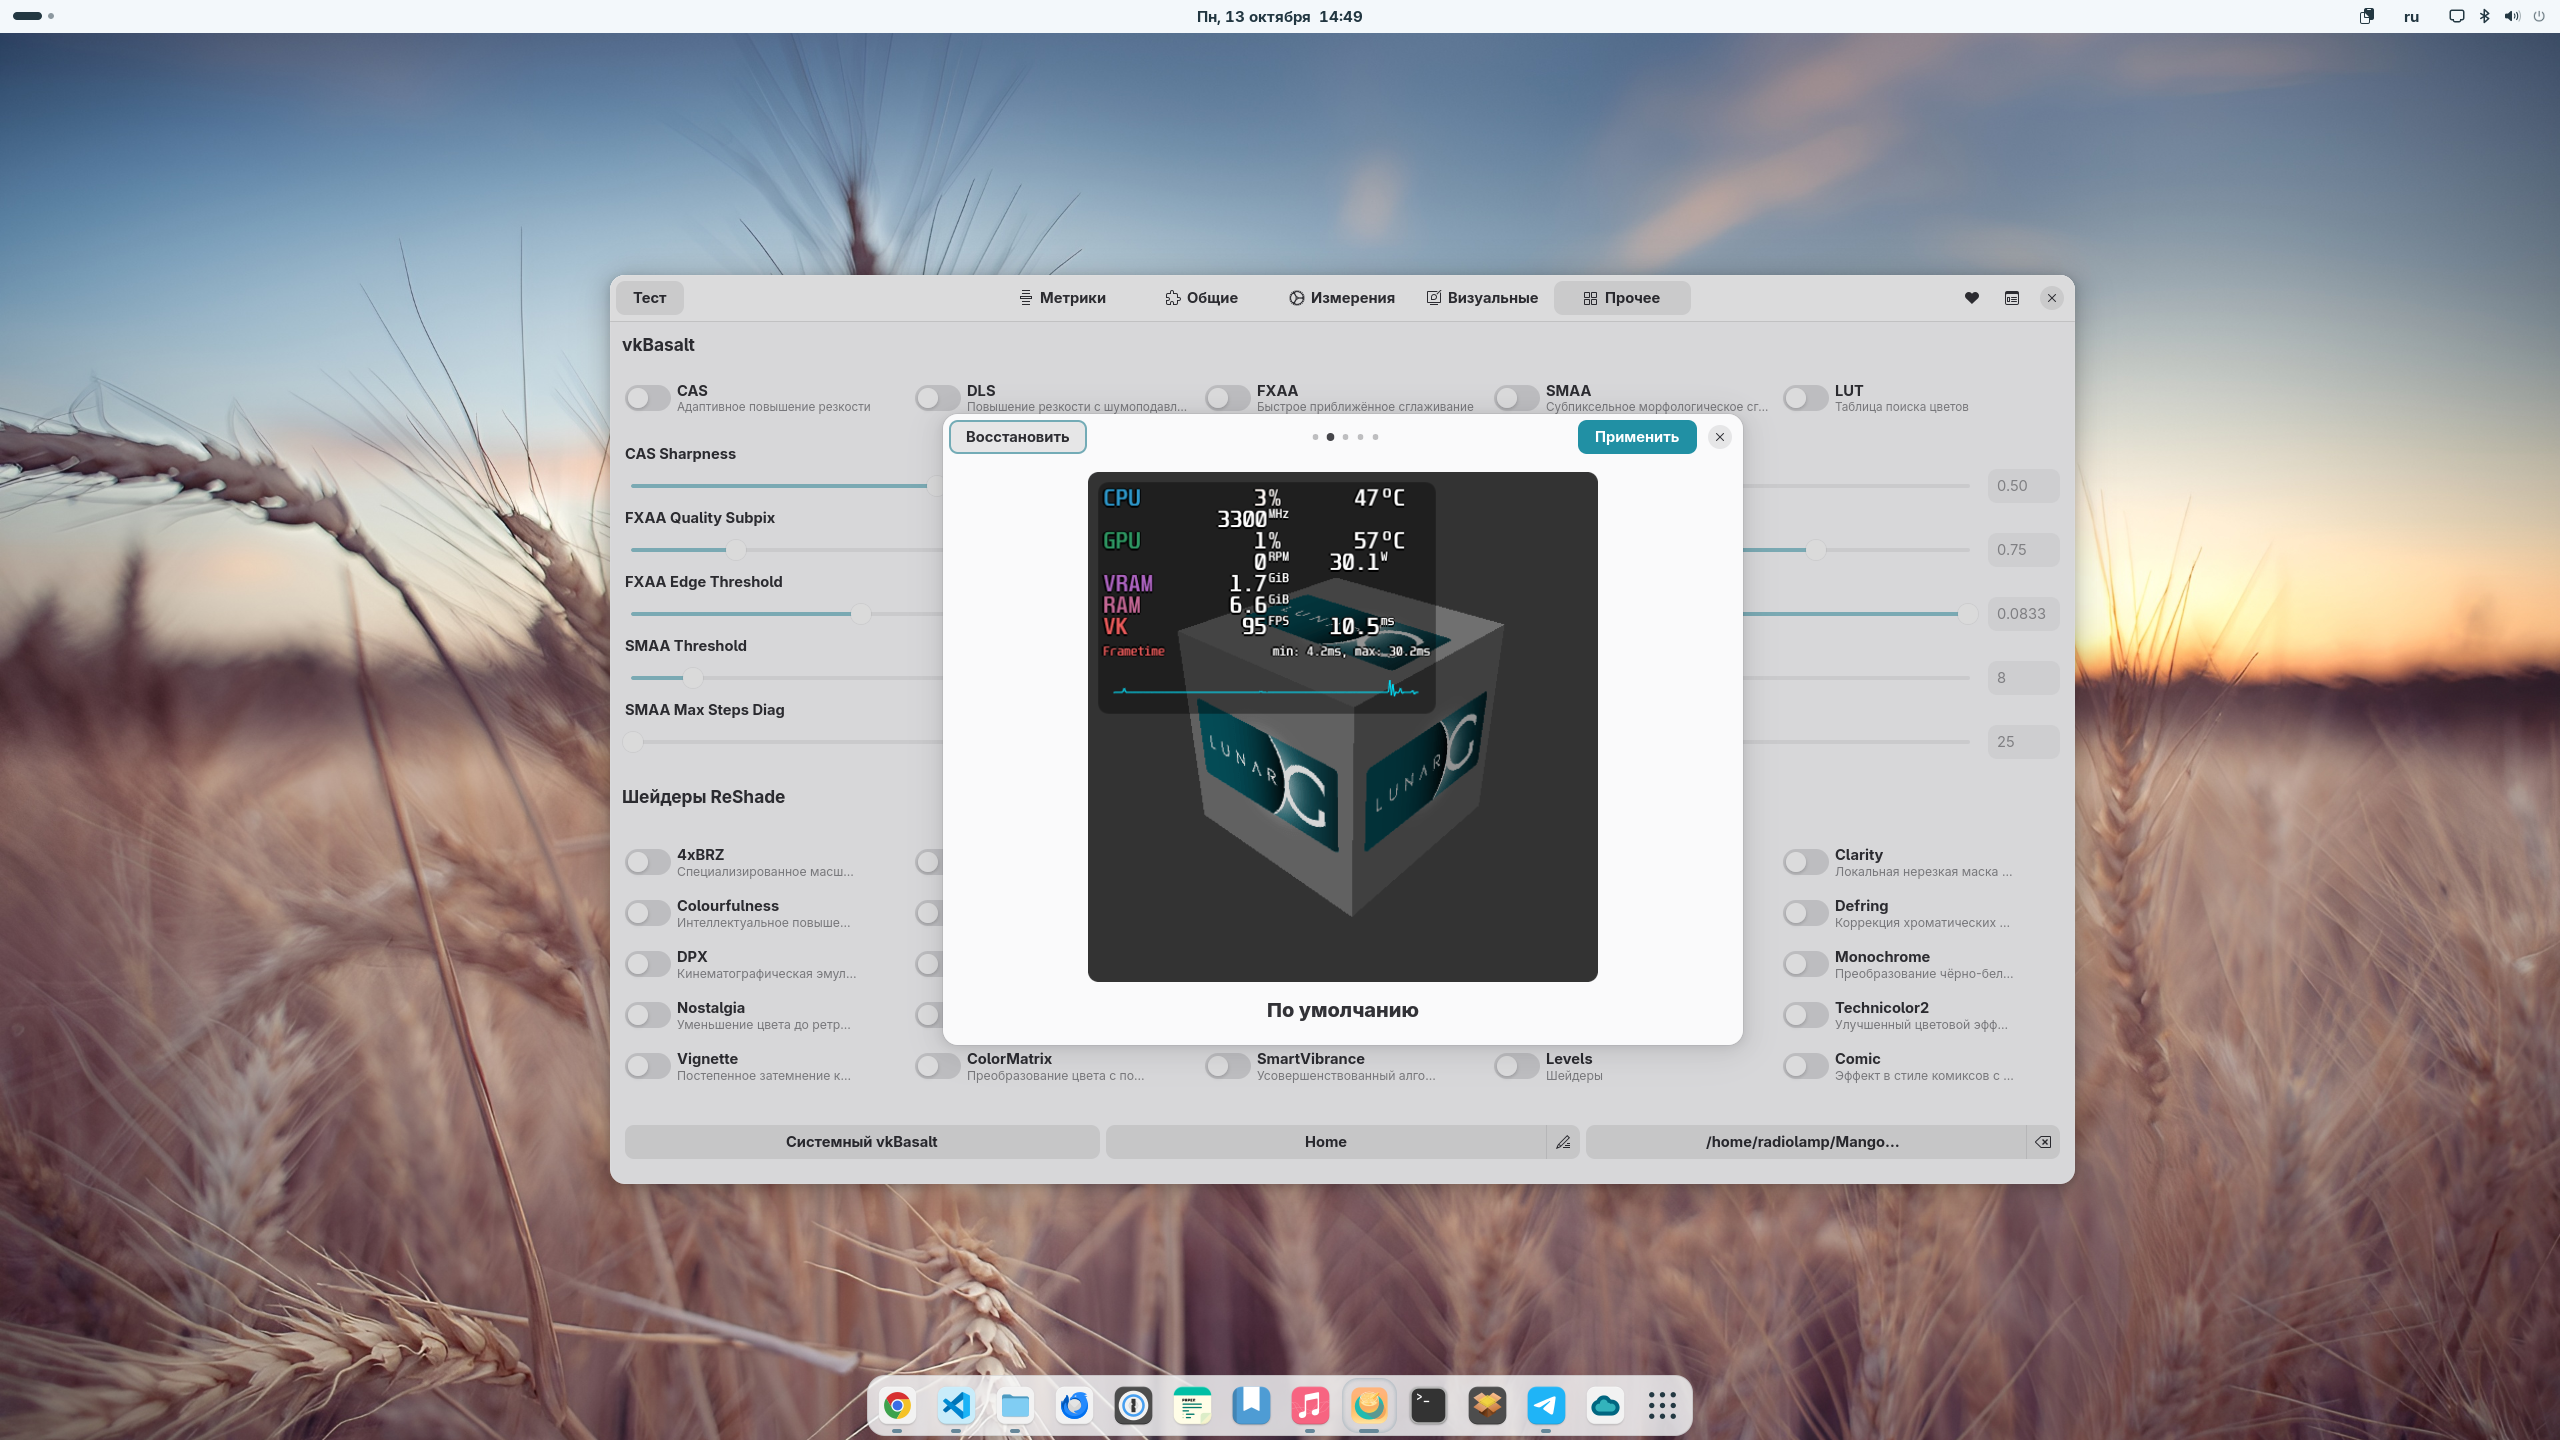Enable the Monochrome shader switch
Screen dimensions: 2560x1440
tap(1805, 964)
